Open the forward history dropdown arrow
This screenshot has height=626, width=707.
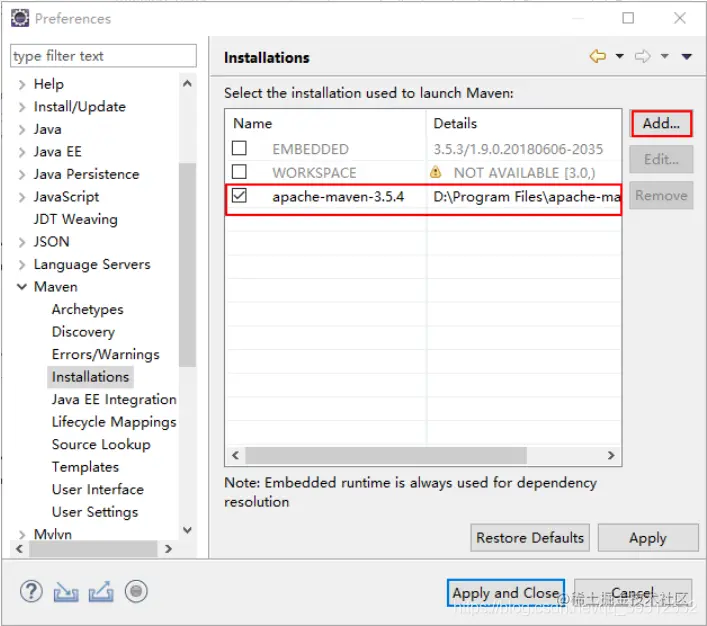click(665, 56)
